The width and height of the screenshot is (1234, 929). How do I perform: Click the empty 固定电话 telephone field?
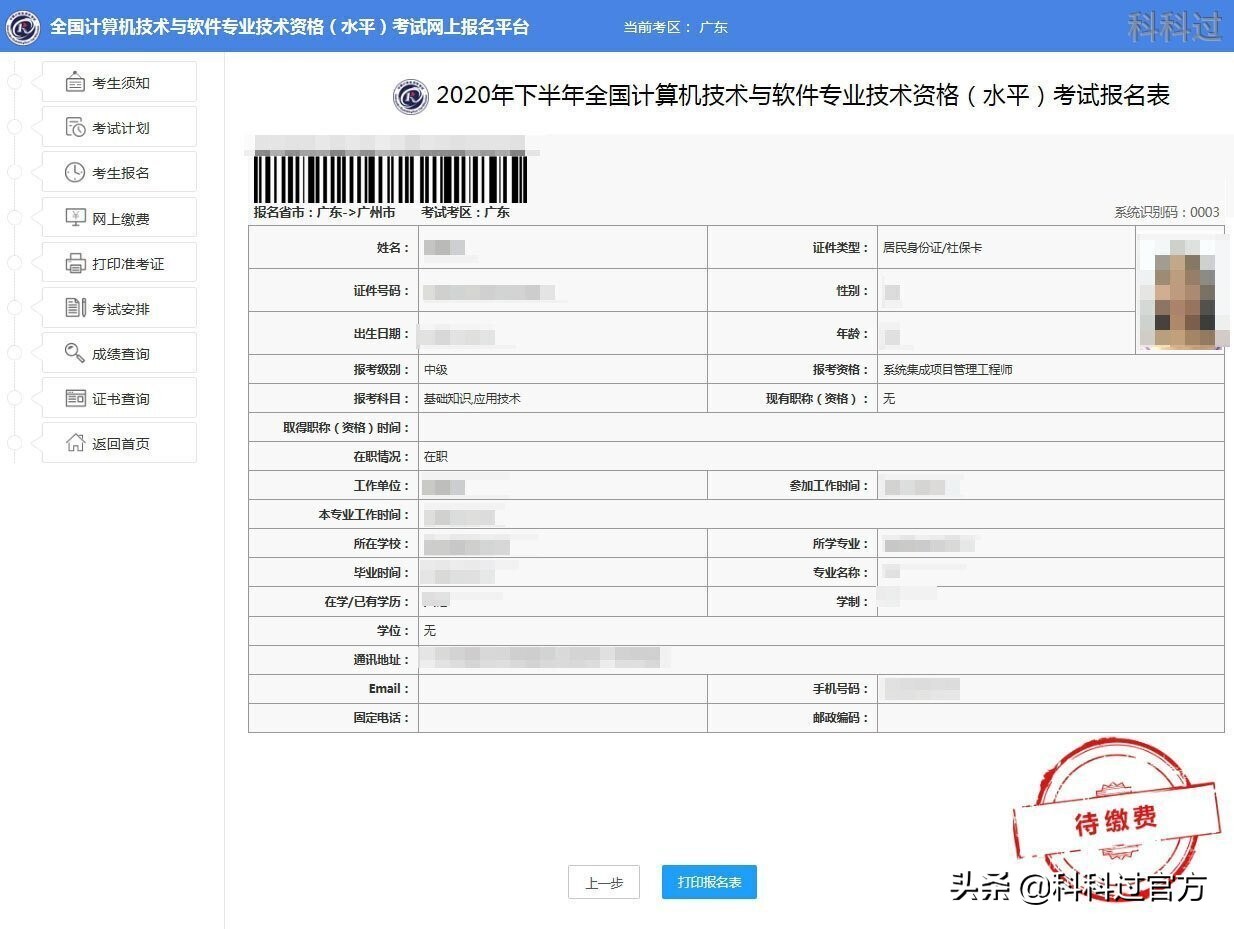point(560,717)
